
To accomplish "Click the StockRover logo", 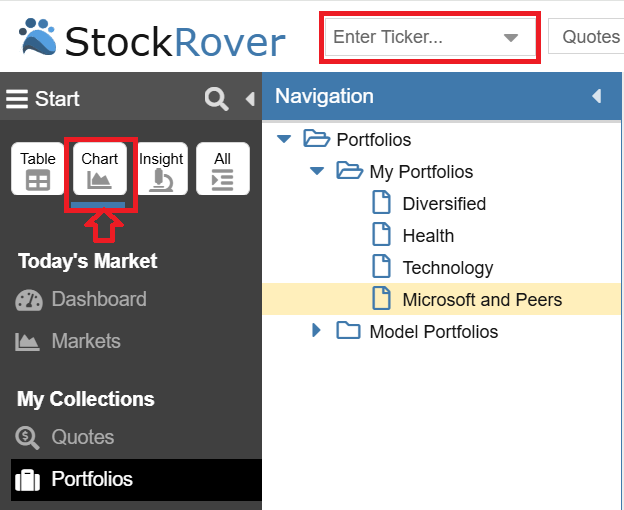I will coord(150,40).
